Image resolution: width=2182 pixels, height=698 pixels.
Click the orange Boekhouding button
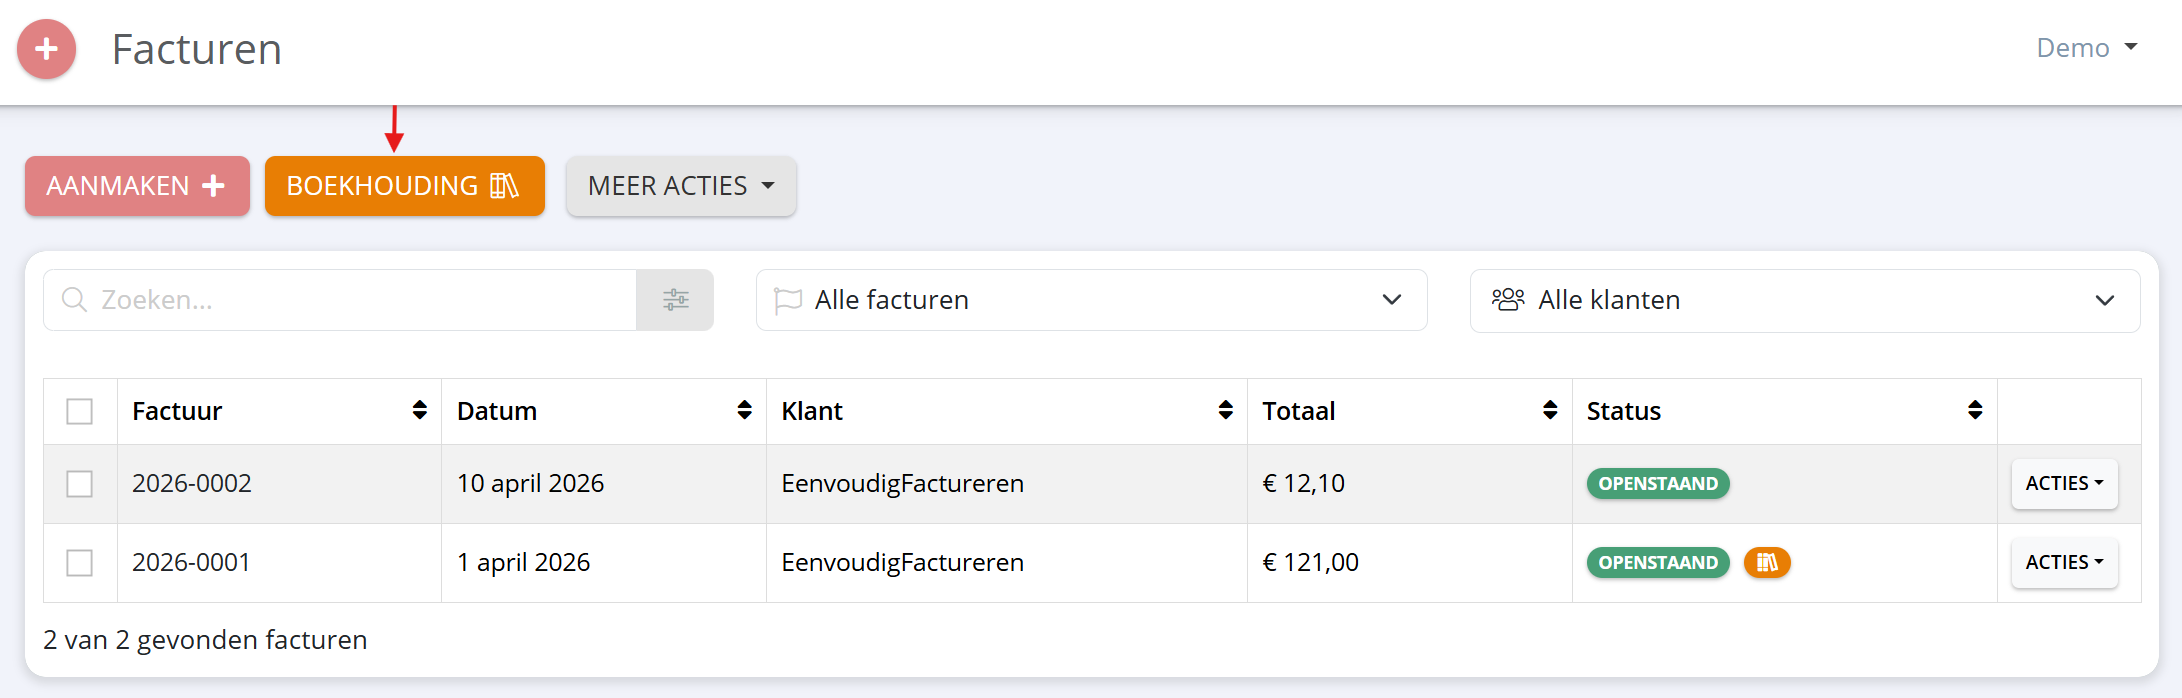click(404, 186)
